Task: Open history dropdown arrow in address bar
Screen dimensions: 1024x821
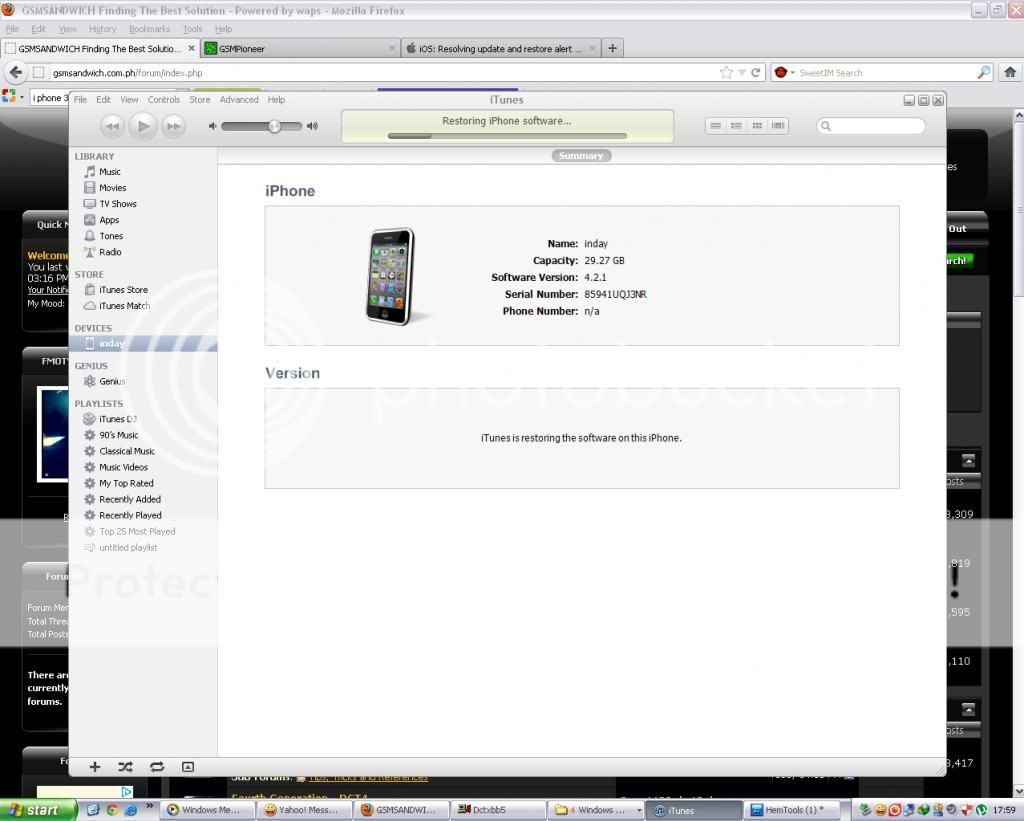Action: pos(742,72)
